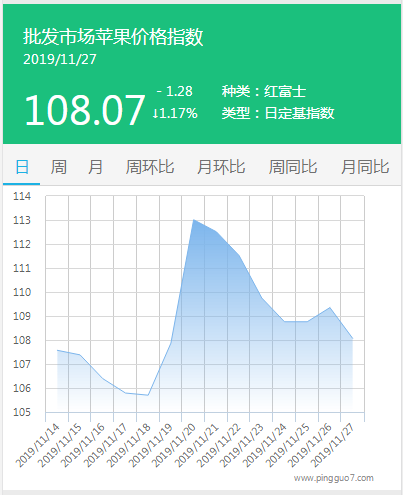This screenshot has height=495, width=403.
Task: Click the y-axis label 107
Action: tap(22, 364)
